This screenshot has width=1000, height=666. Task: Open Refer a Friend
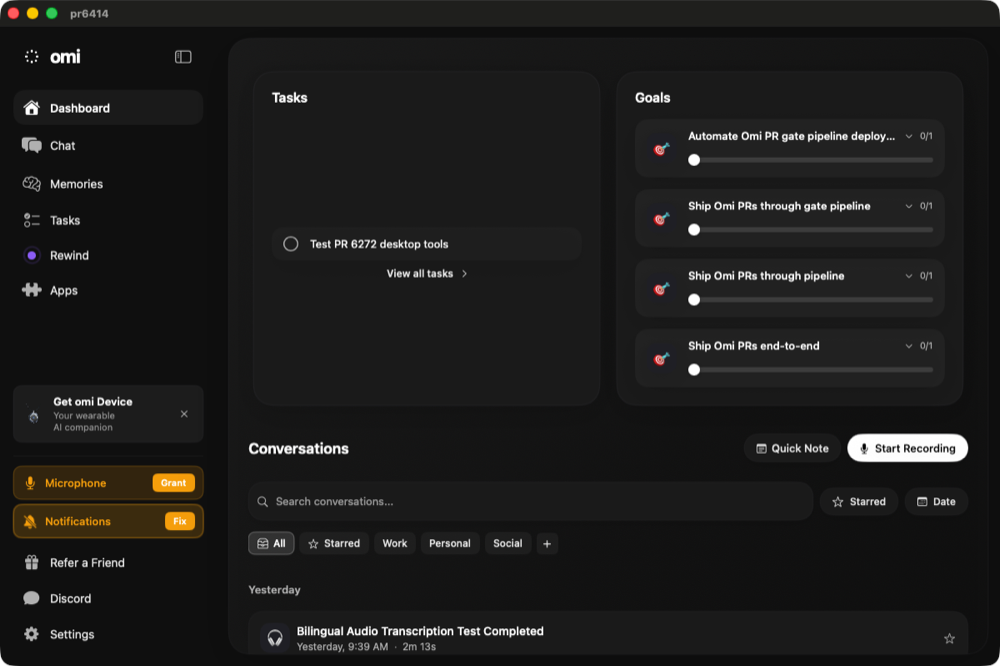tap(108, 563)
